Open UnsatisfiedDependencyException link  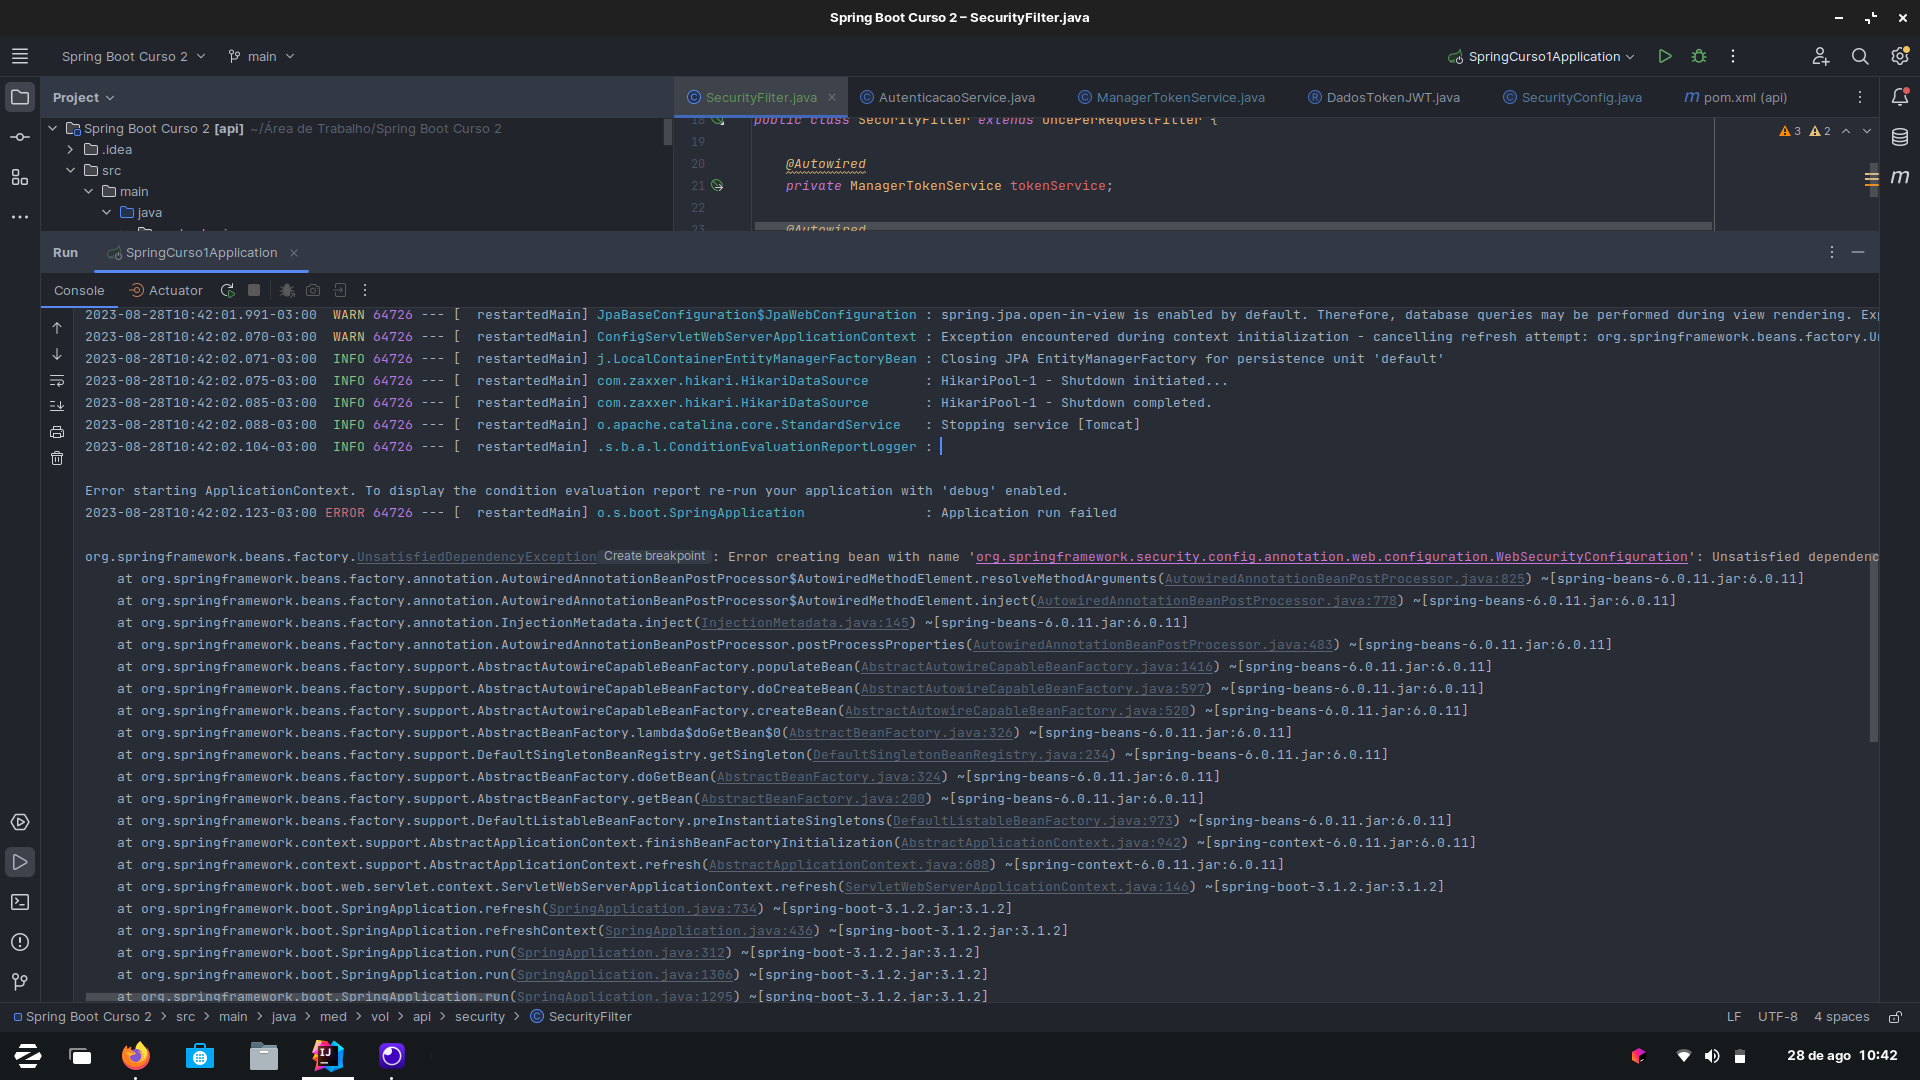[477, 557]
